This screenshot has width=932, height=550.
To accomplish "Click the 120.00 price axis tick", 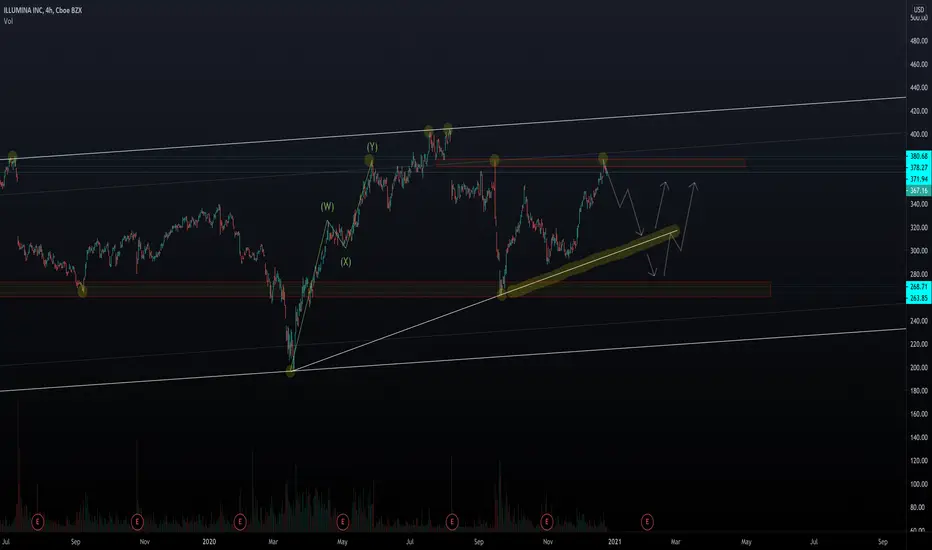I will tap(919, 461).
